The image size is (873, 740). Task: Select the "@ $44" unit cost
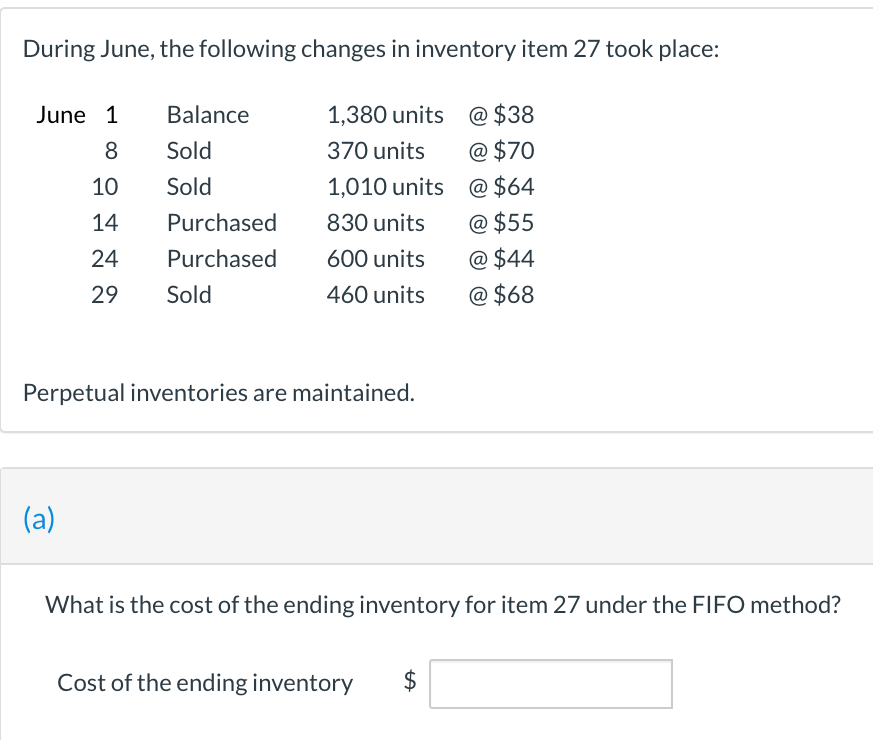click(501, 259)
